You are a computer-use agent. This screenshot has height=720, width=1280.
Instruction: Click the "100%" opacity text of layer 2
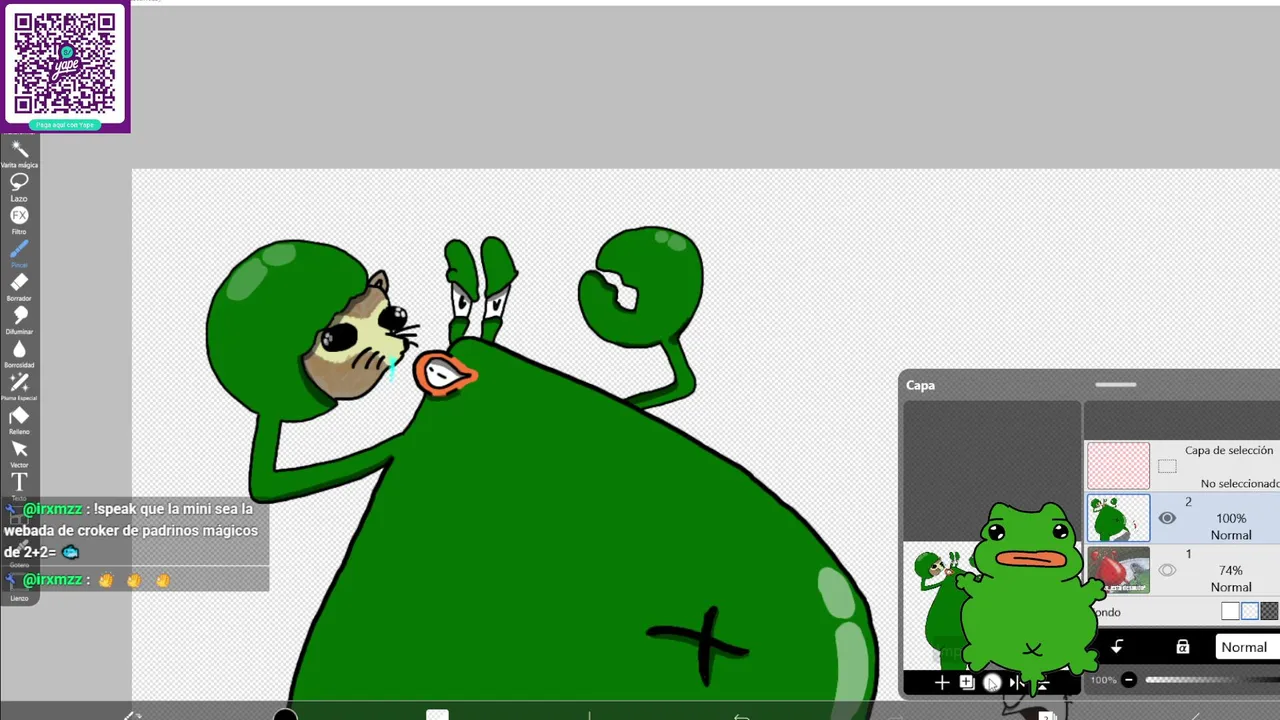pos(1231,518)
